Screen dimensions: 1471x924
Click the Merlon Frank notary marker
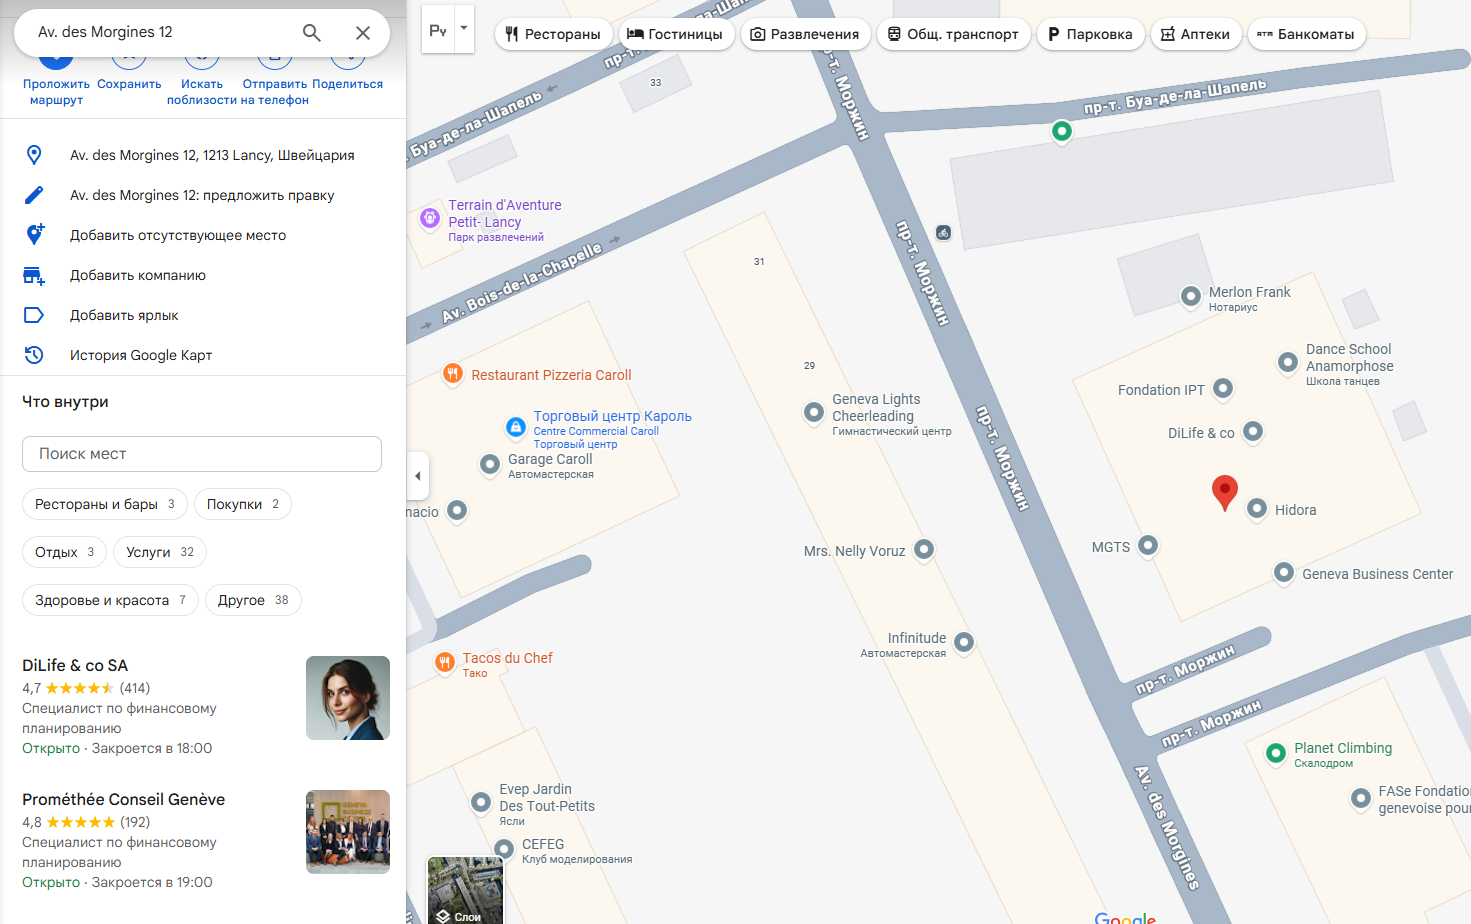[1191, 295]
